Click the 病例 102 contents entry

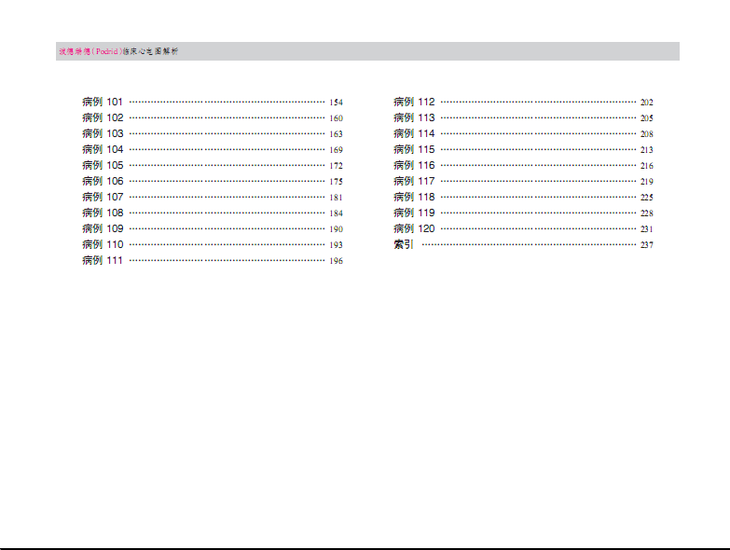point(102,118)
